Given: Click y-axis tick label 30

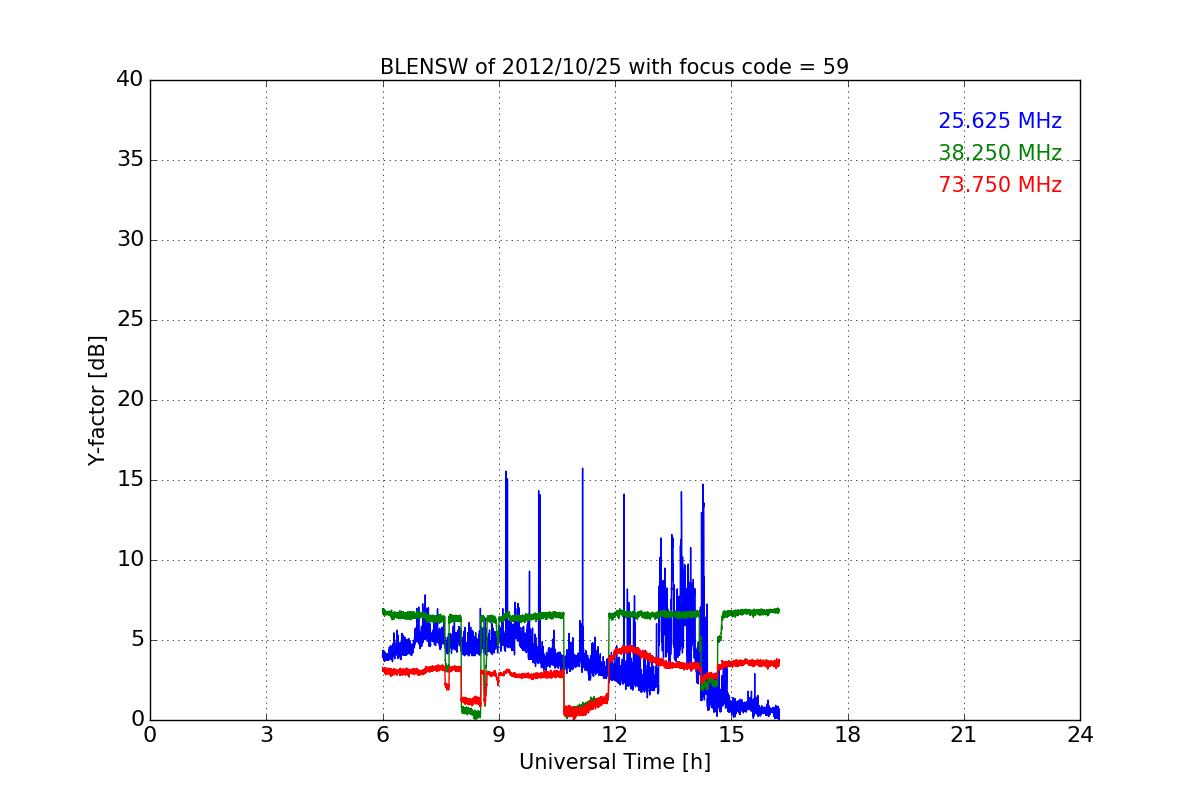Looking at the screenshot, I should [130, 240].
